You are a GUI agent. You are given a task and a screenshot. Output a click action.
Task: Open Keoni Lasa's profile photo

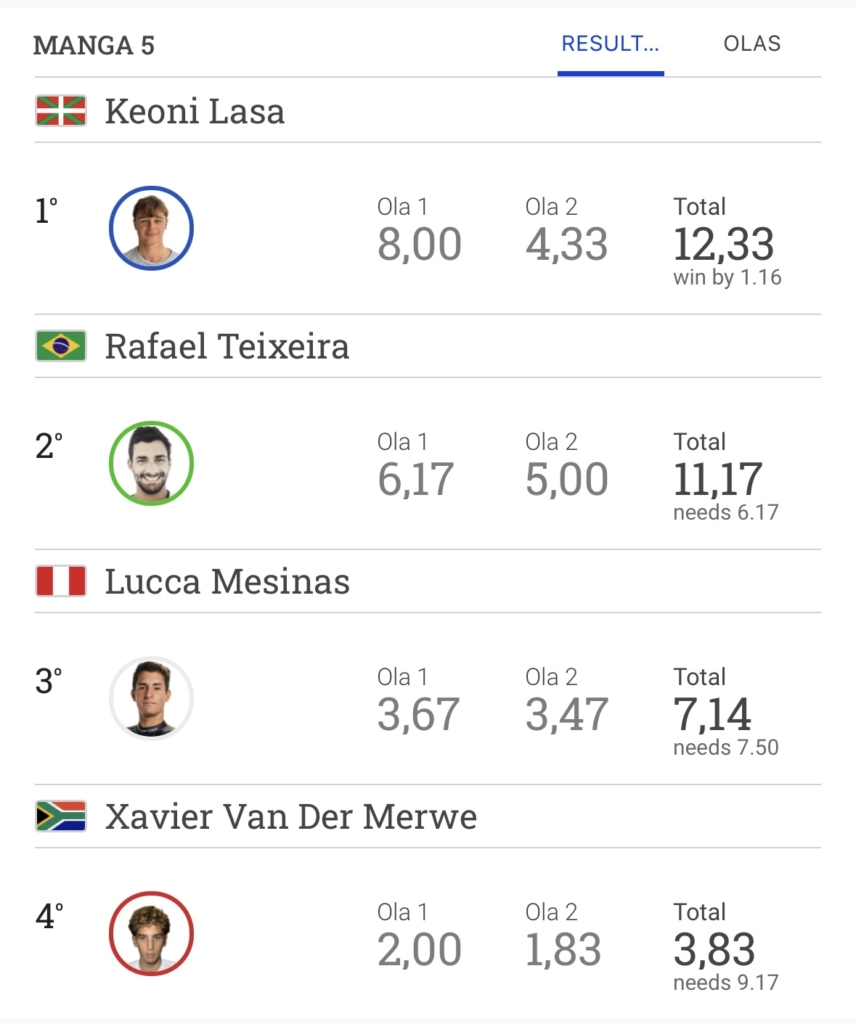151,228
